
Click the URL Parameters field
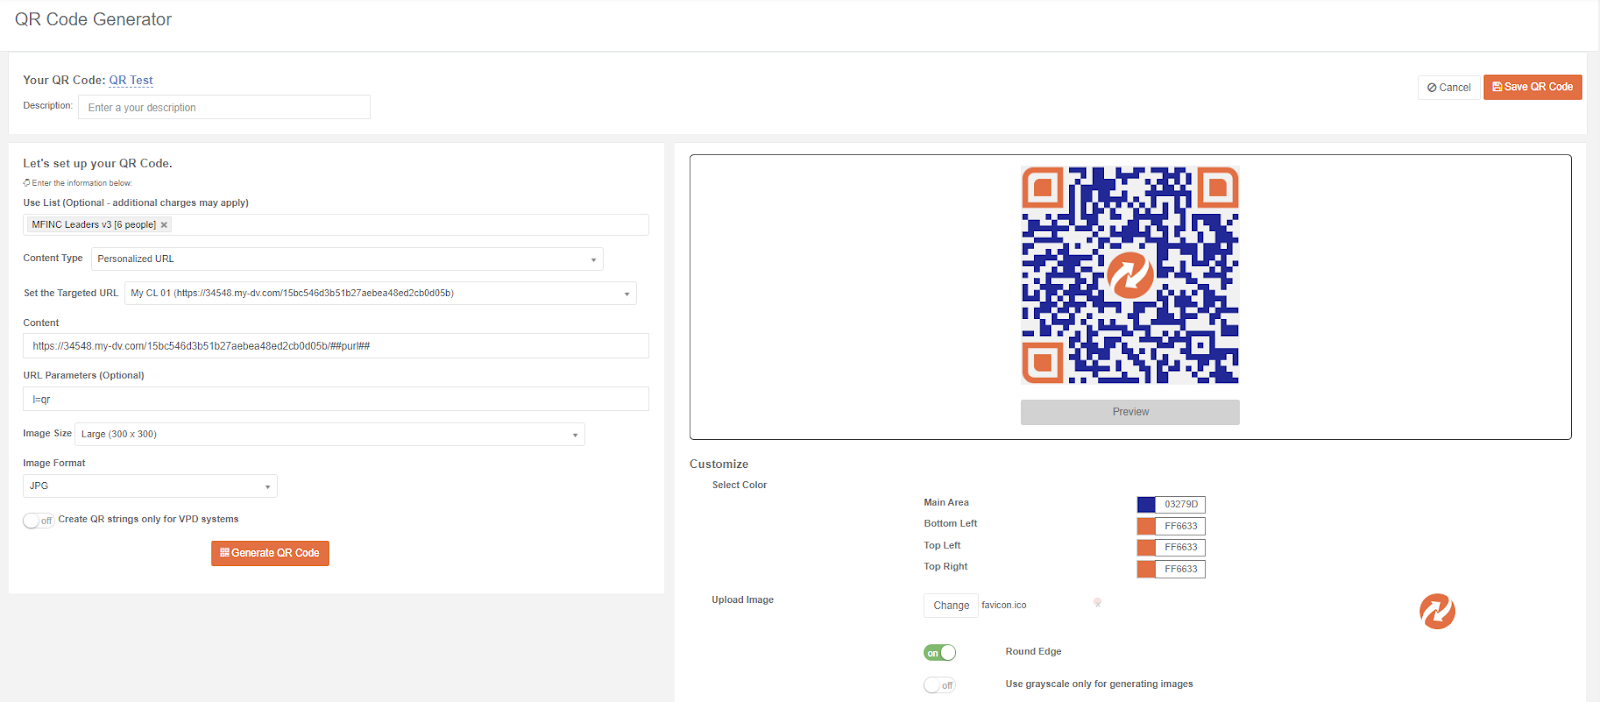click(336, 399)
